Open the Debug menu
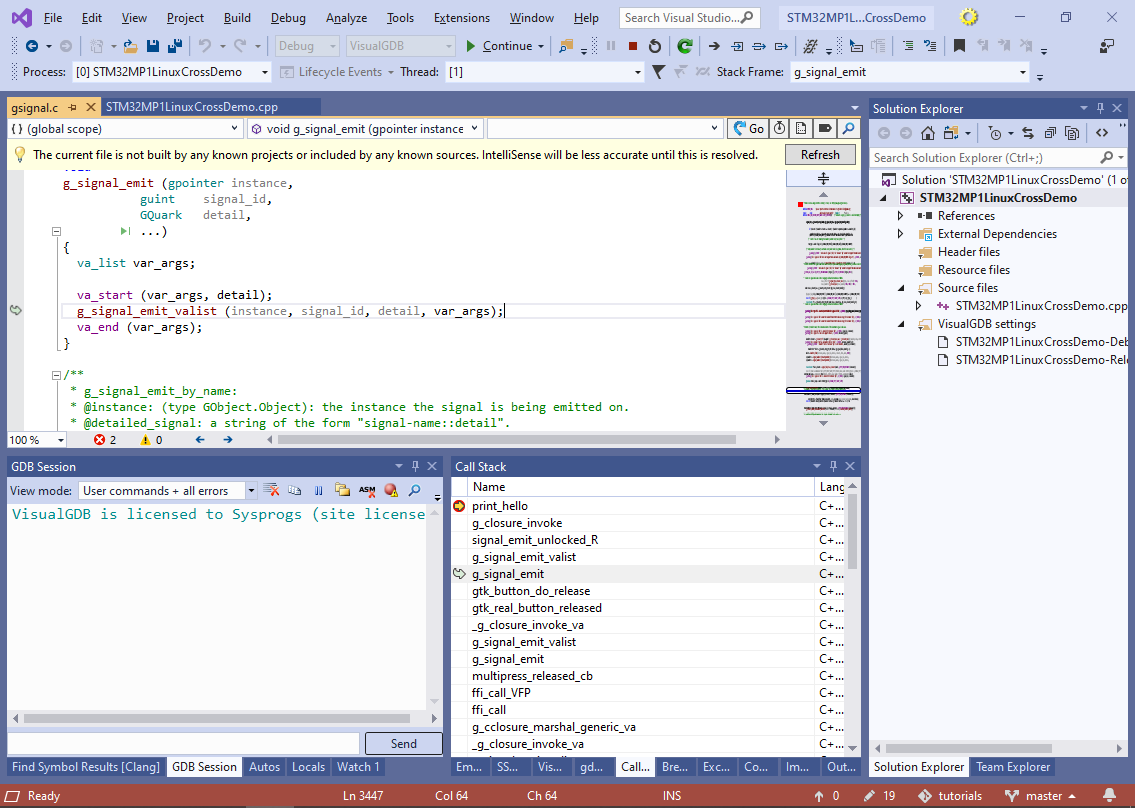Screen dimensions: 1135x808 (x=288, y=18)
